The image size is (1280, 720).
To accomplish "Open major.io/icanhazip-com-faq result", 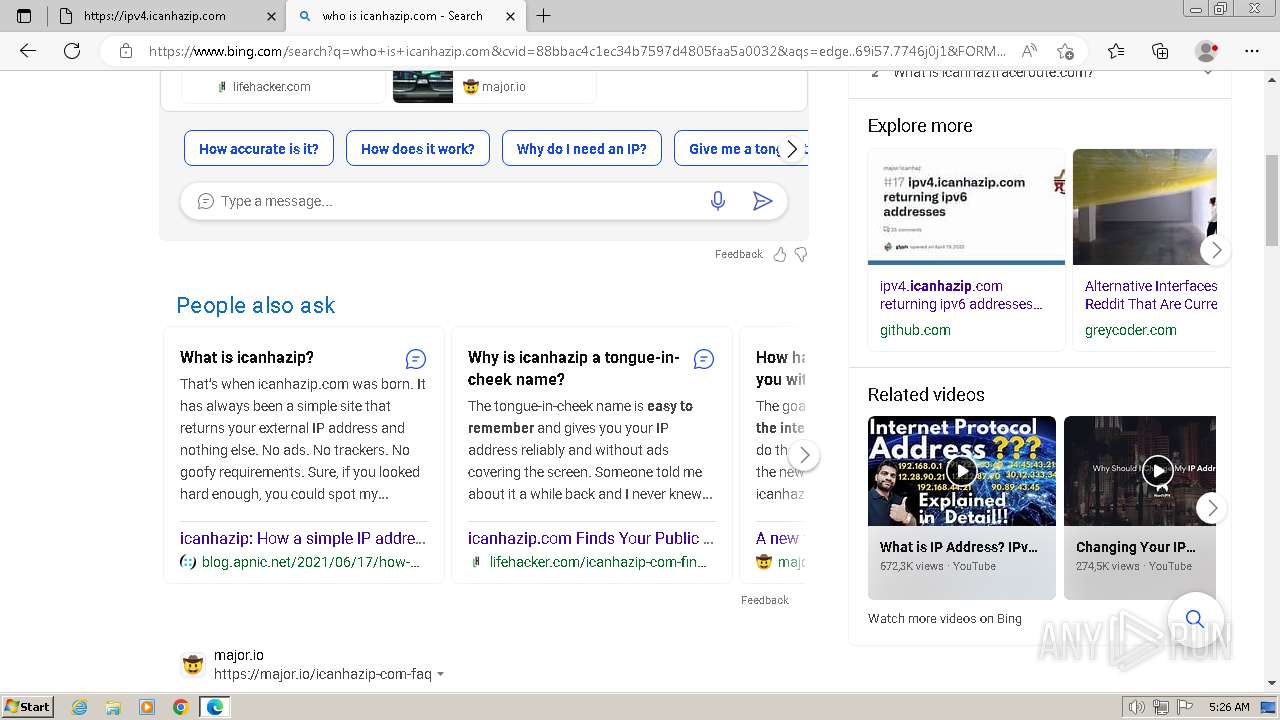I will click(323, 674).
